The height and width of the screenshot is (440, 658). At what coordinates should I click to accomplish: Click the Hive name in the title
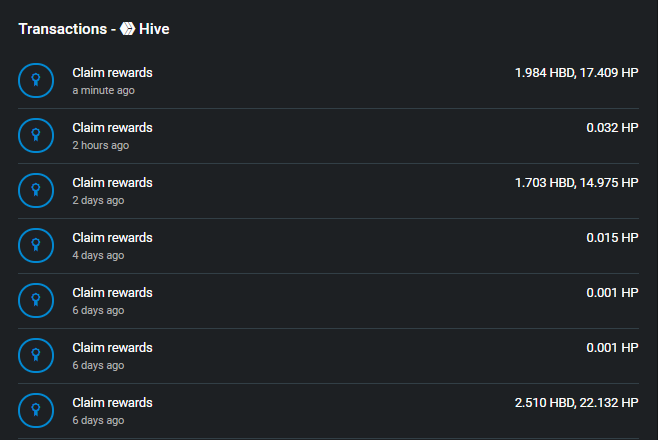click(x=154, y=29)
